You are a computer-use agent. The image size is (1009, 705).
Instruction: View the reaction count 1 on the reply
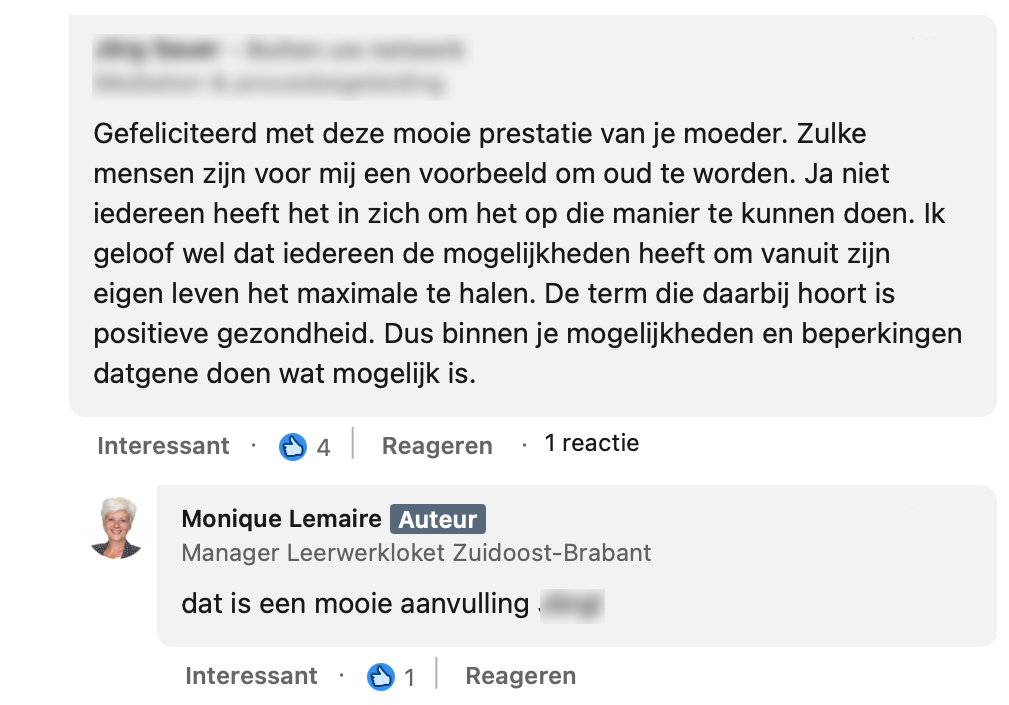click(409, 678)
